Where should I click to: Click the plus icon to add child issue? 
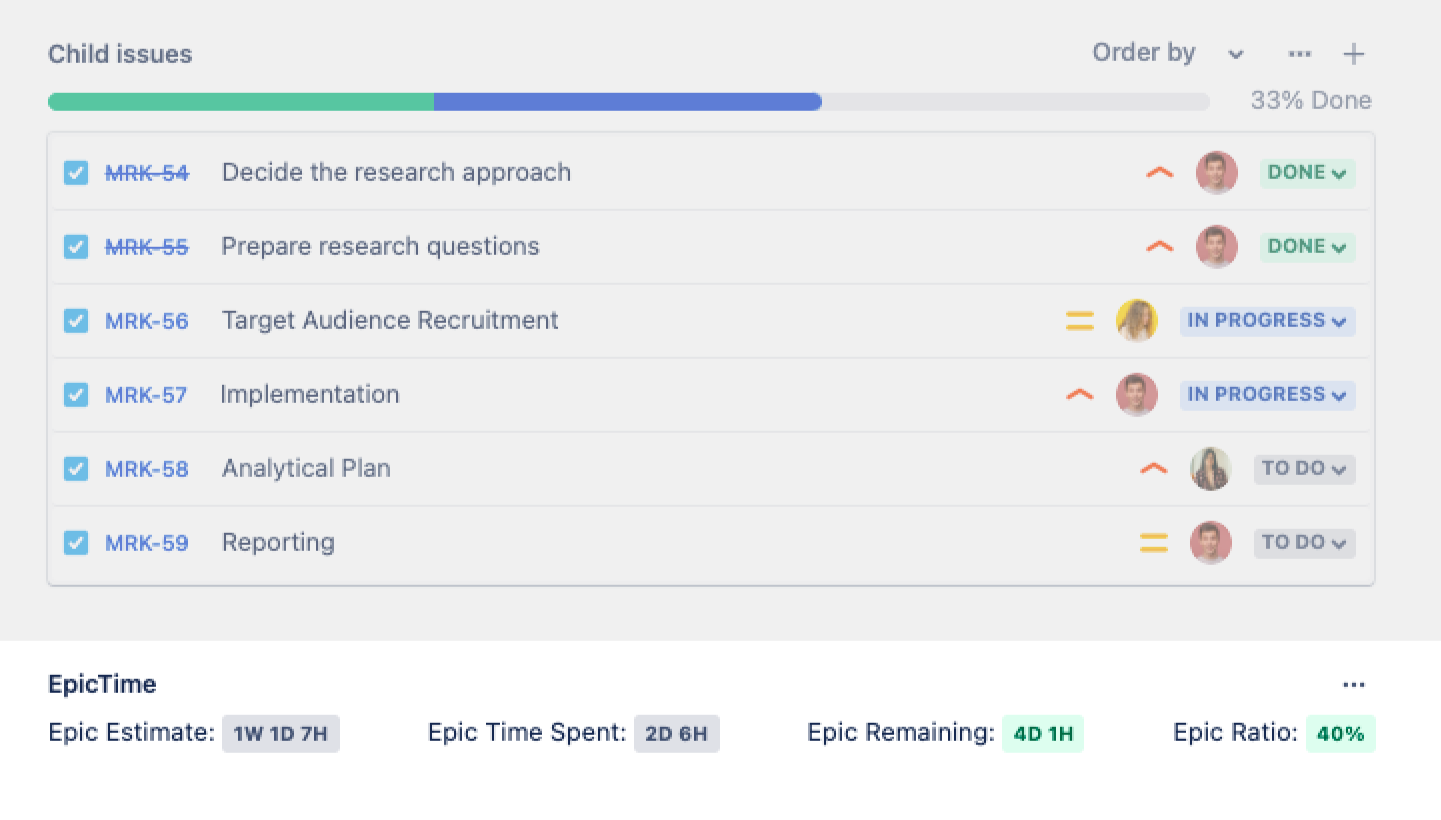click(x=1353, y=54)
